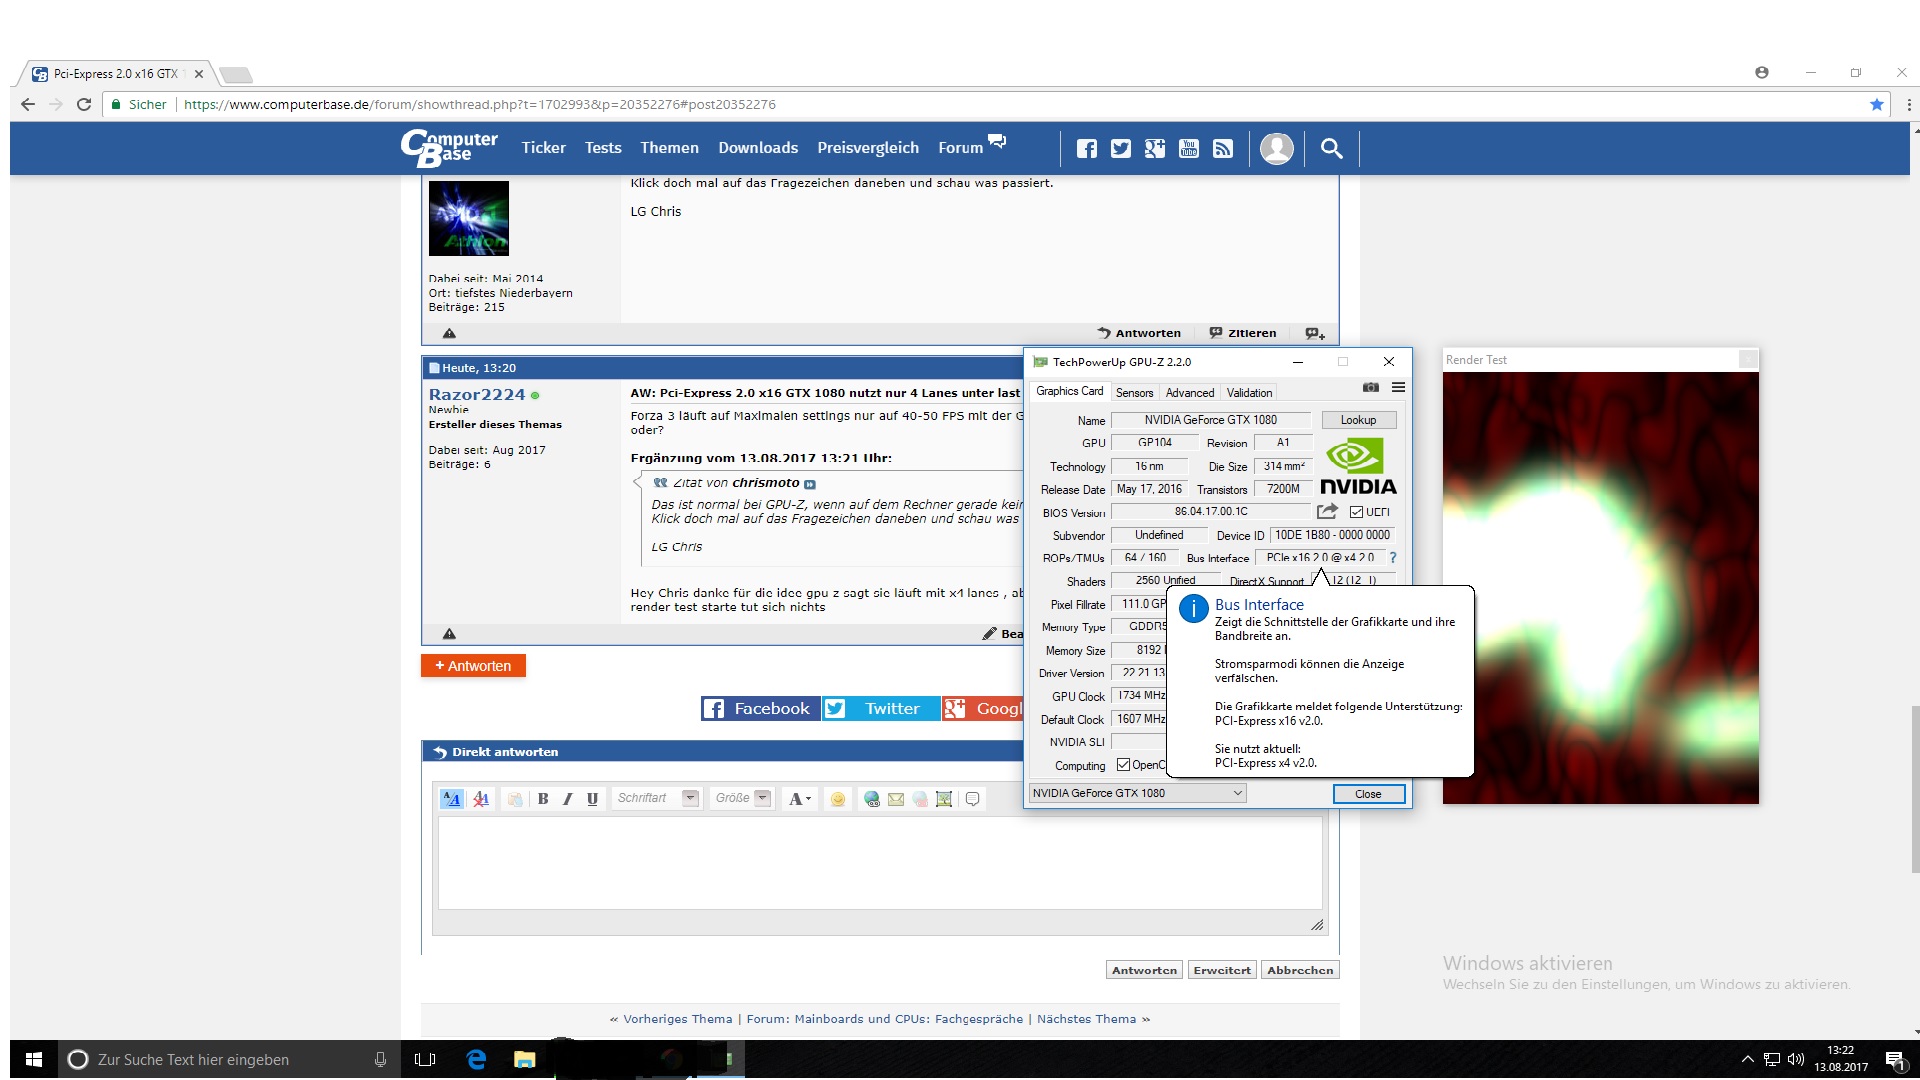The width and height of the screenshot is (1920, 1080).
Task: Open ComputerBase search magnifier icon
Action: [x=1331, y=149]
